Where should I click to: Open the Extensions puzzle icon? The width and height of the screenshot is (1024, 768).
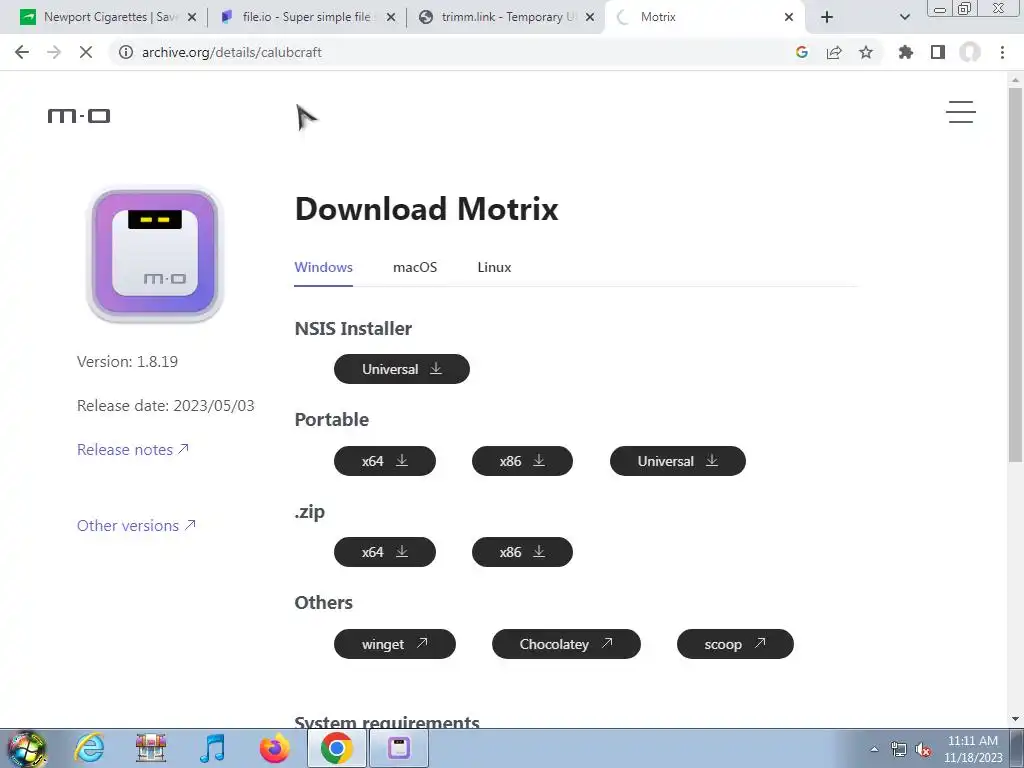pyautogui.click(x=906, y=52)
